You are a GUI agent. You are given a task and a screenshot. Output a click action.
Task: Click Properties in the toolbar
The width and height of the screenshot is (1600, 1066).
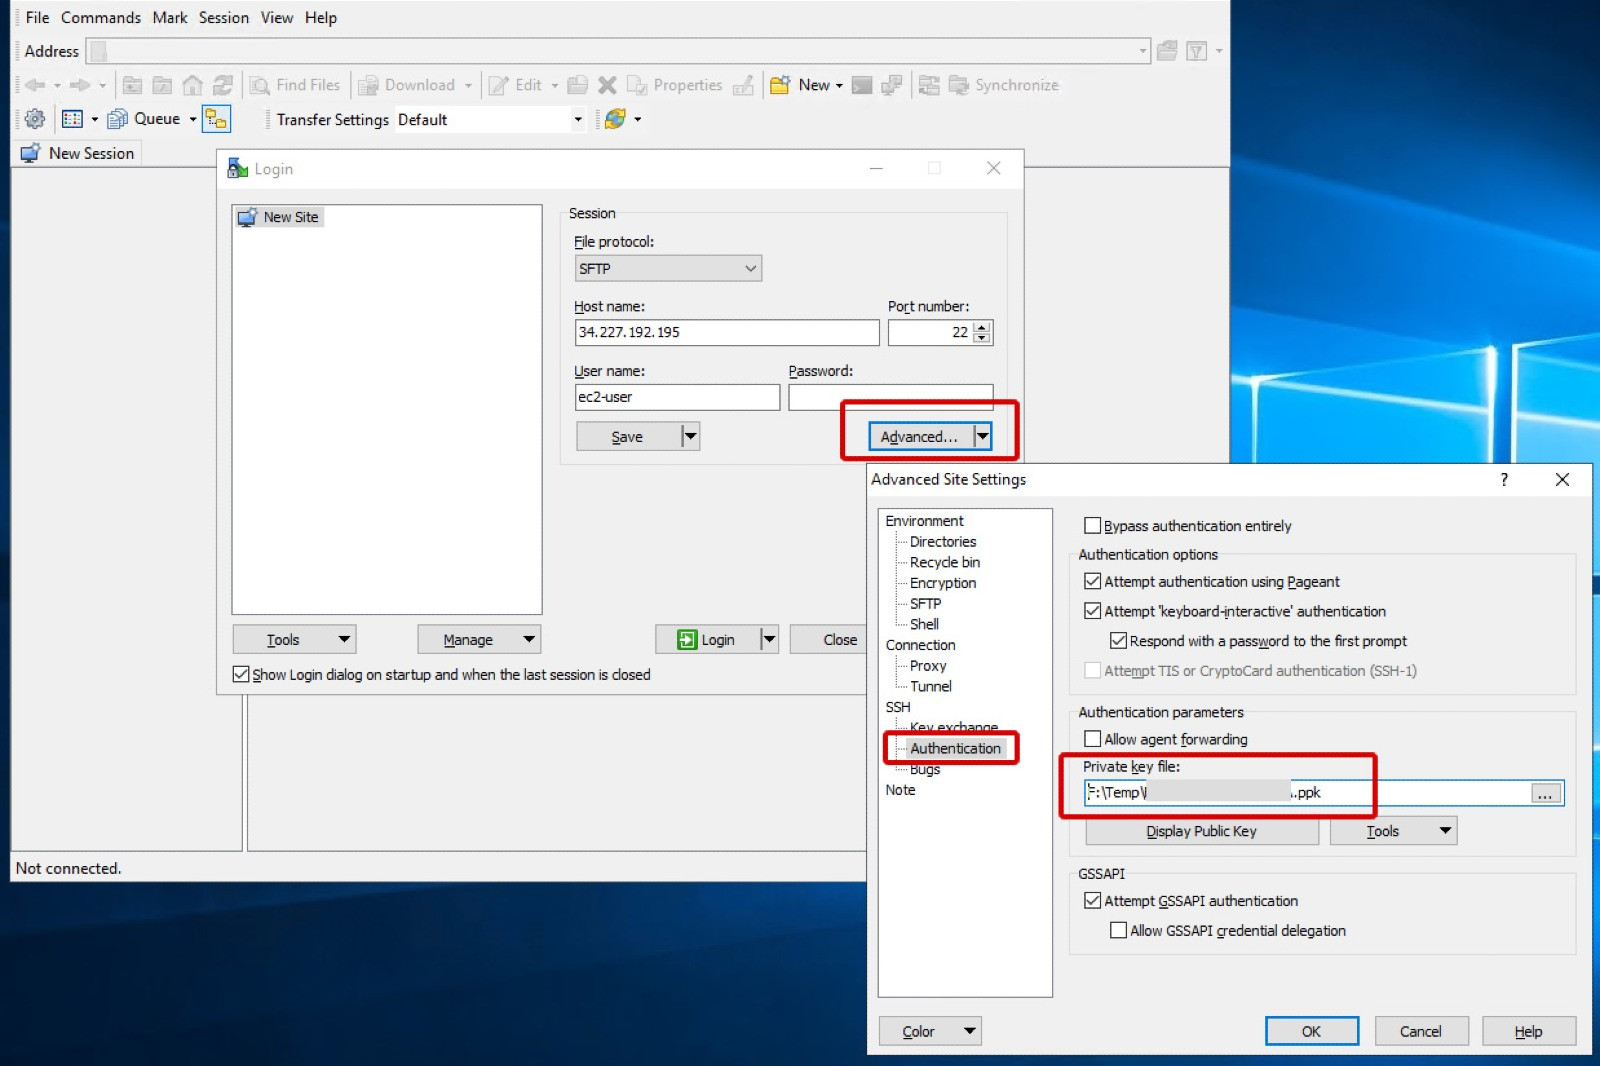[674, 85]
